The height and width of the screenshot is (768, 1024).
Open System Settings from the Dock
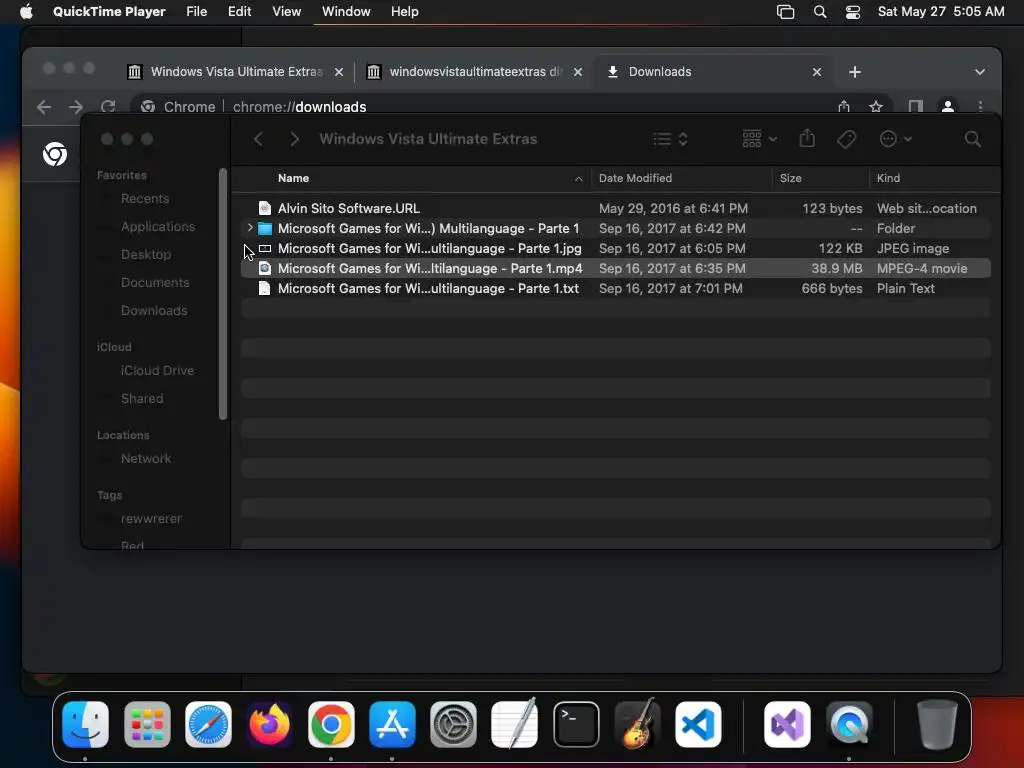[453, 724]
